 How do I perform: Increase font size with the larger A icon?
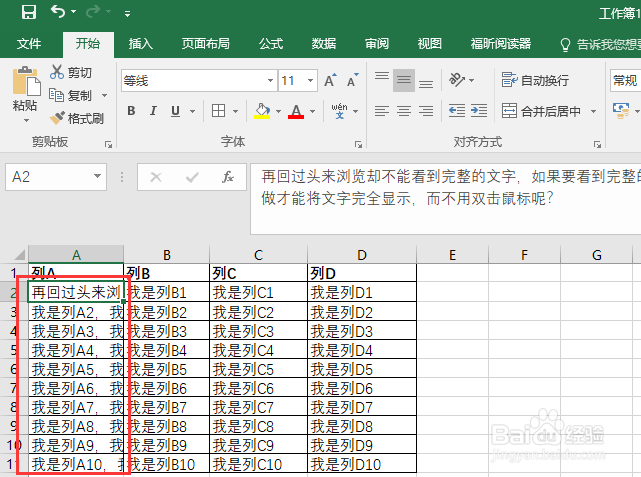pos(330,80)
